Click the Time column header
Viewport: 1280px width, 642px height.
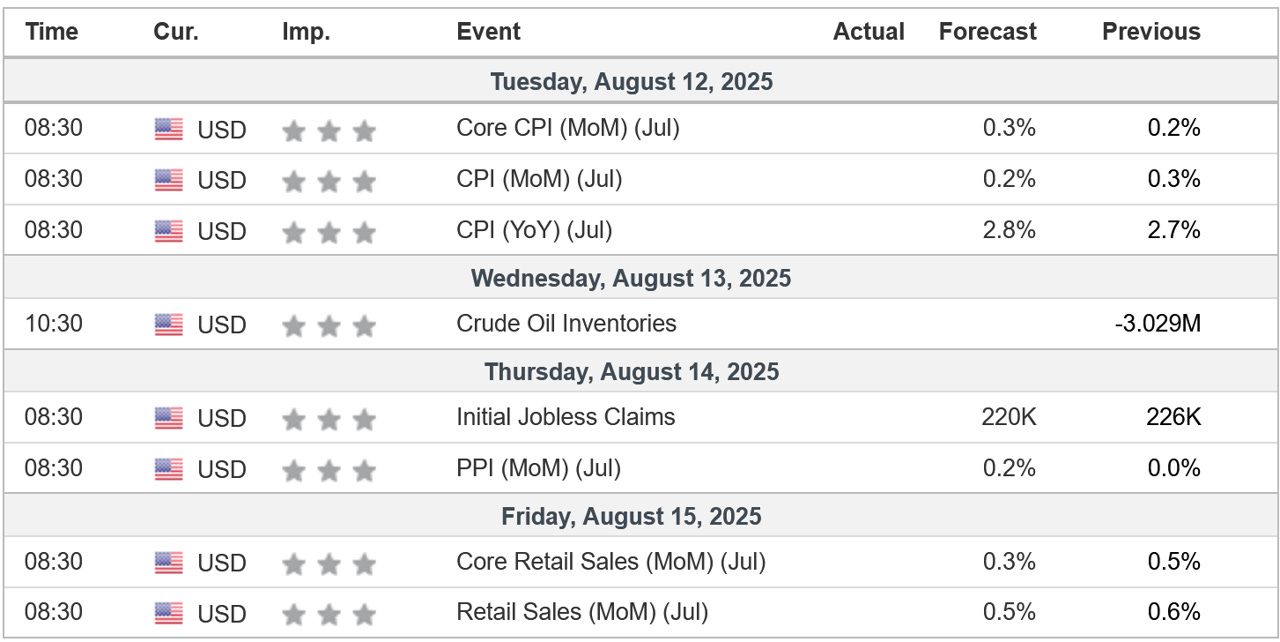(52, 32)
